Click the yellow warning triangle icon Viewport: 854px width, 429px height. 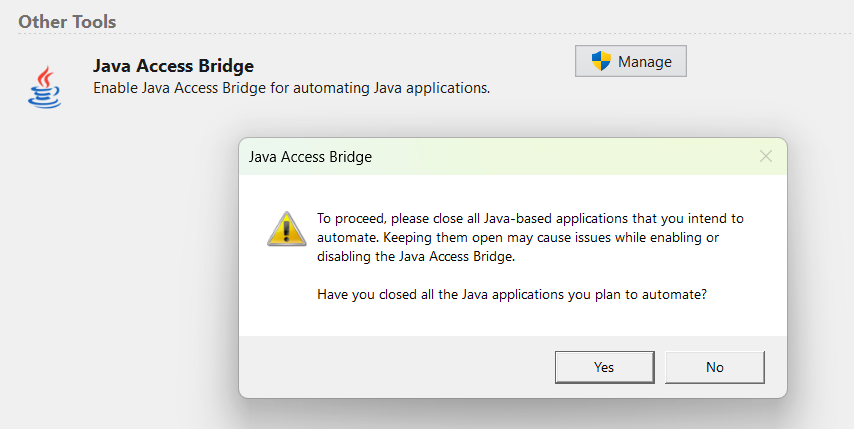pos(286,228)
